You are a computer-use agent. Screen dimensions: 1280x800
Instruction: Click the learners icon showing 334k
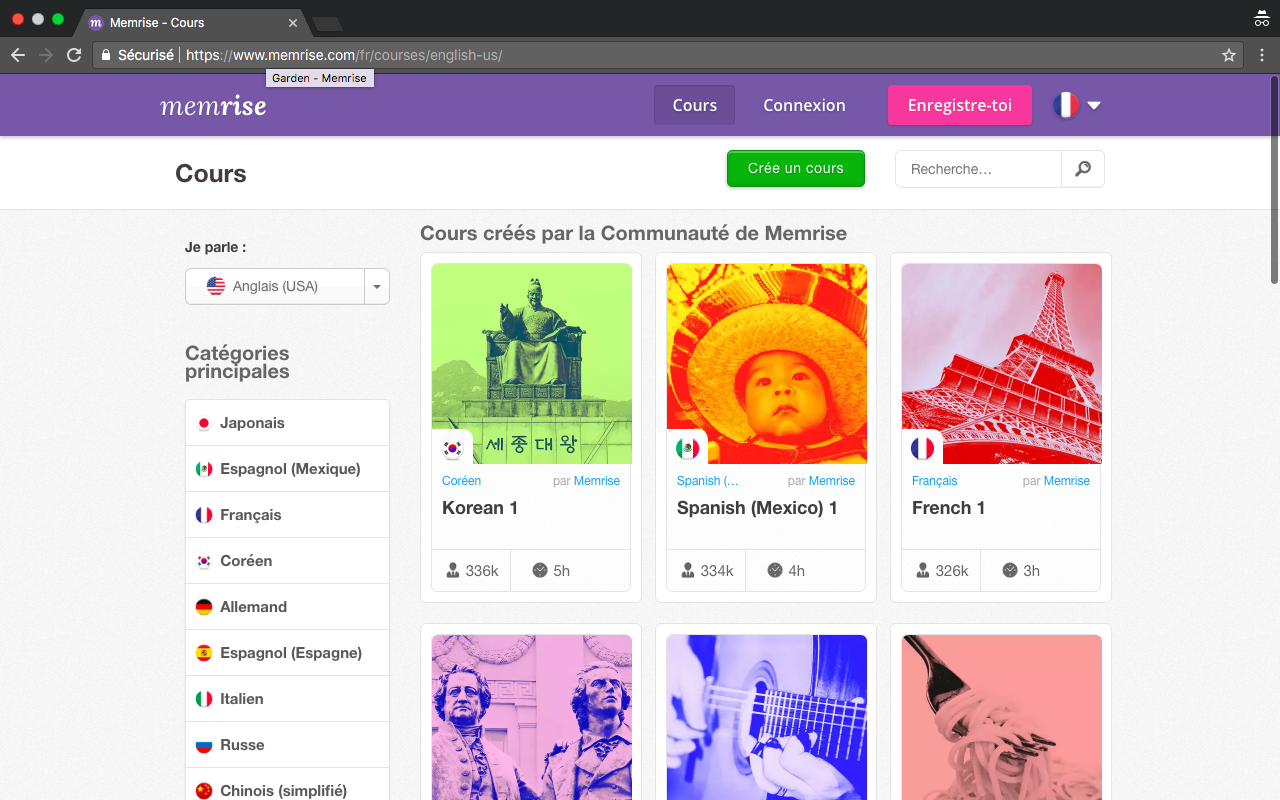click(x=688, y=570)
